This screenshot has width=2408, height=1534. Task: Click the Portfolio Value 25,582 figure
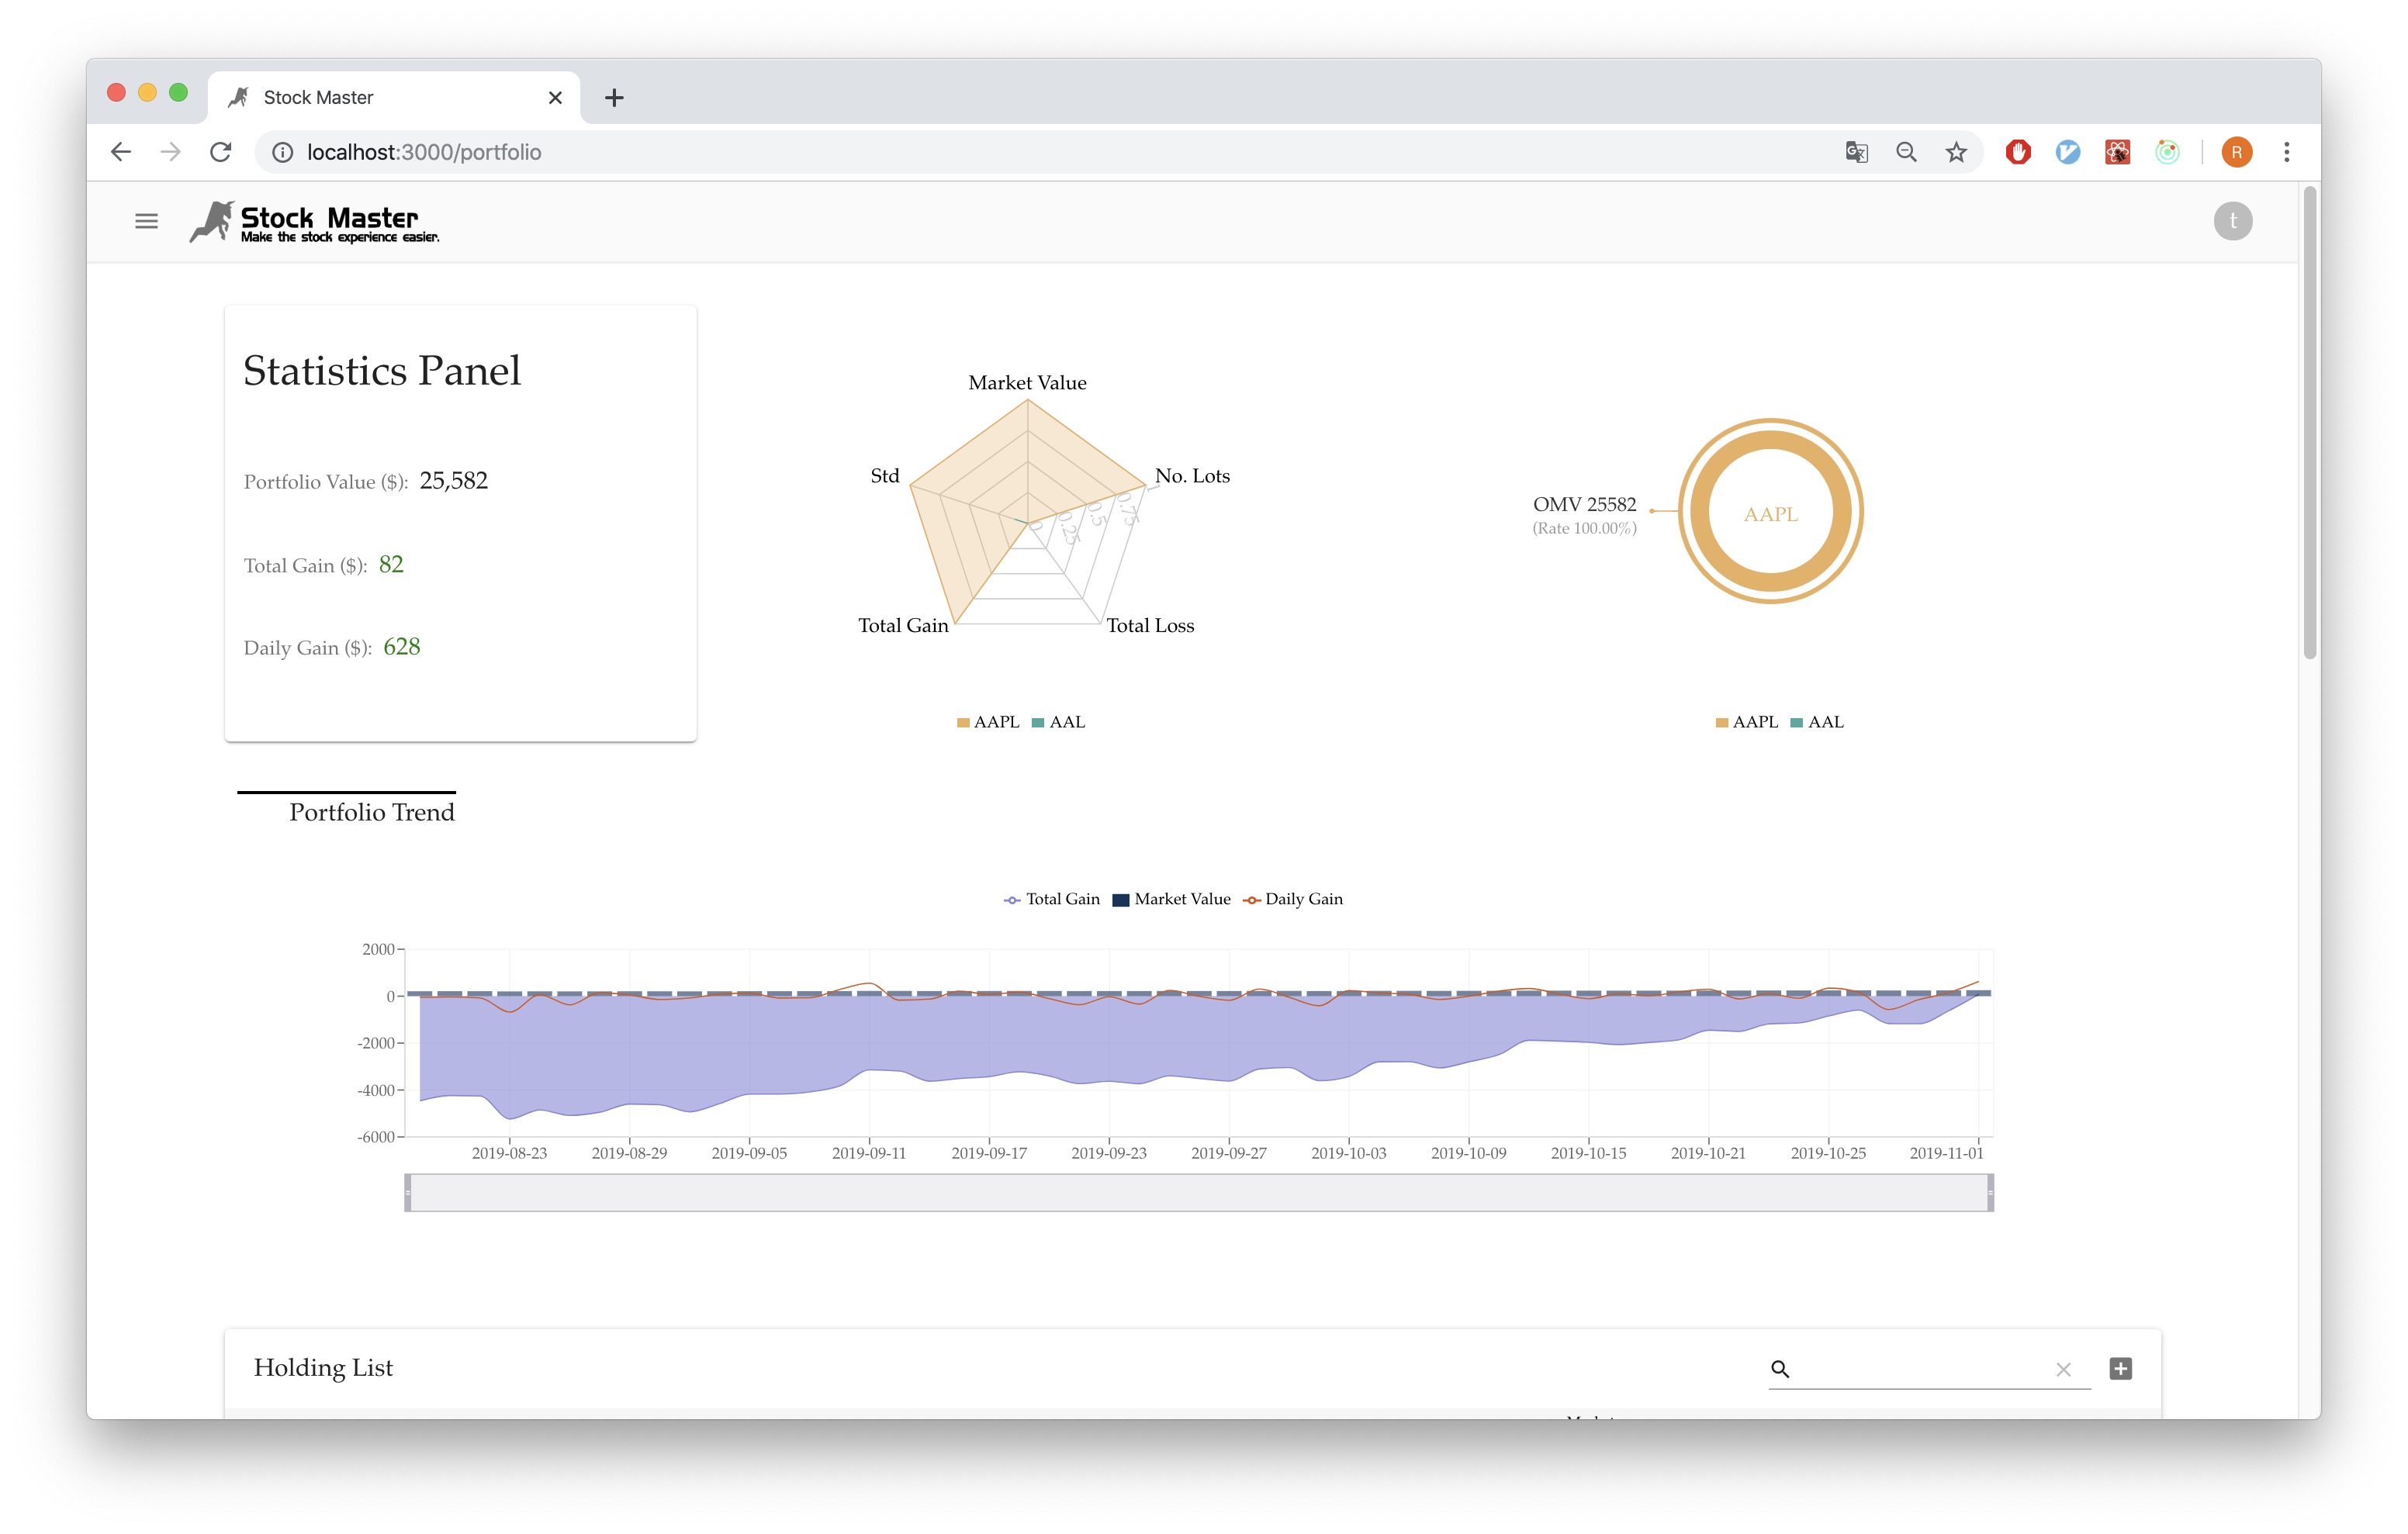click(454, 481)
